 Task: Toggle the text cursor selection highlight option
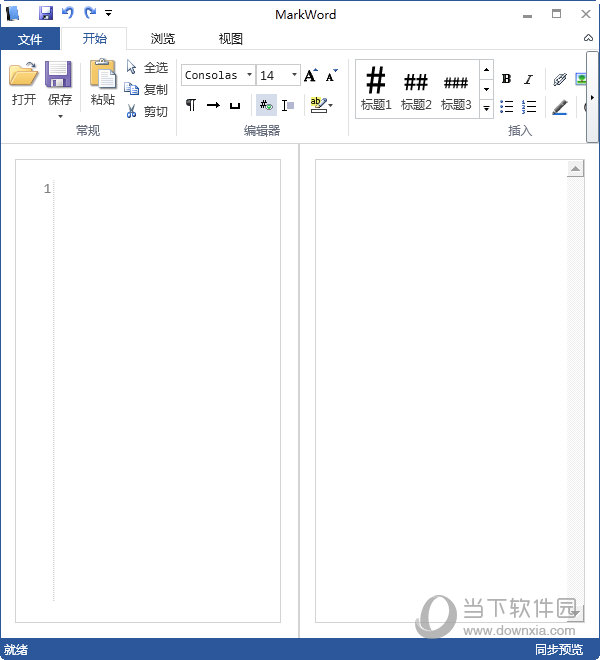(288, 105)
